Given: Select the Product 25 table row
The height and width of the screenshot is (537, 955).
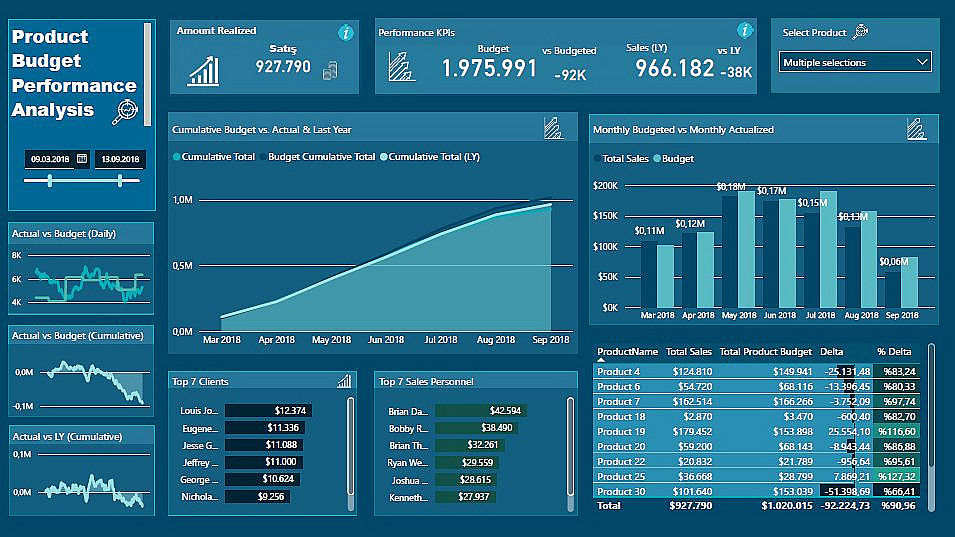Looking at the screenshot, I should tap(756, 476).
